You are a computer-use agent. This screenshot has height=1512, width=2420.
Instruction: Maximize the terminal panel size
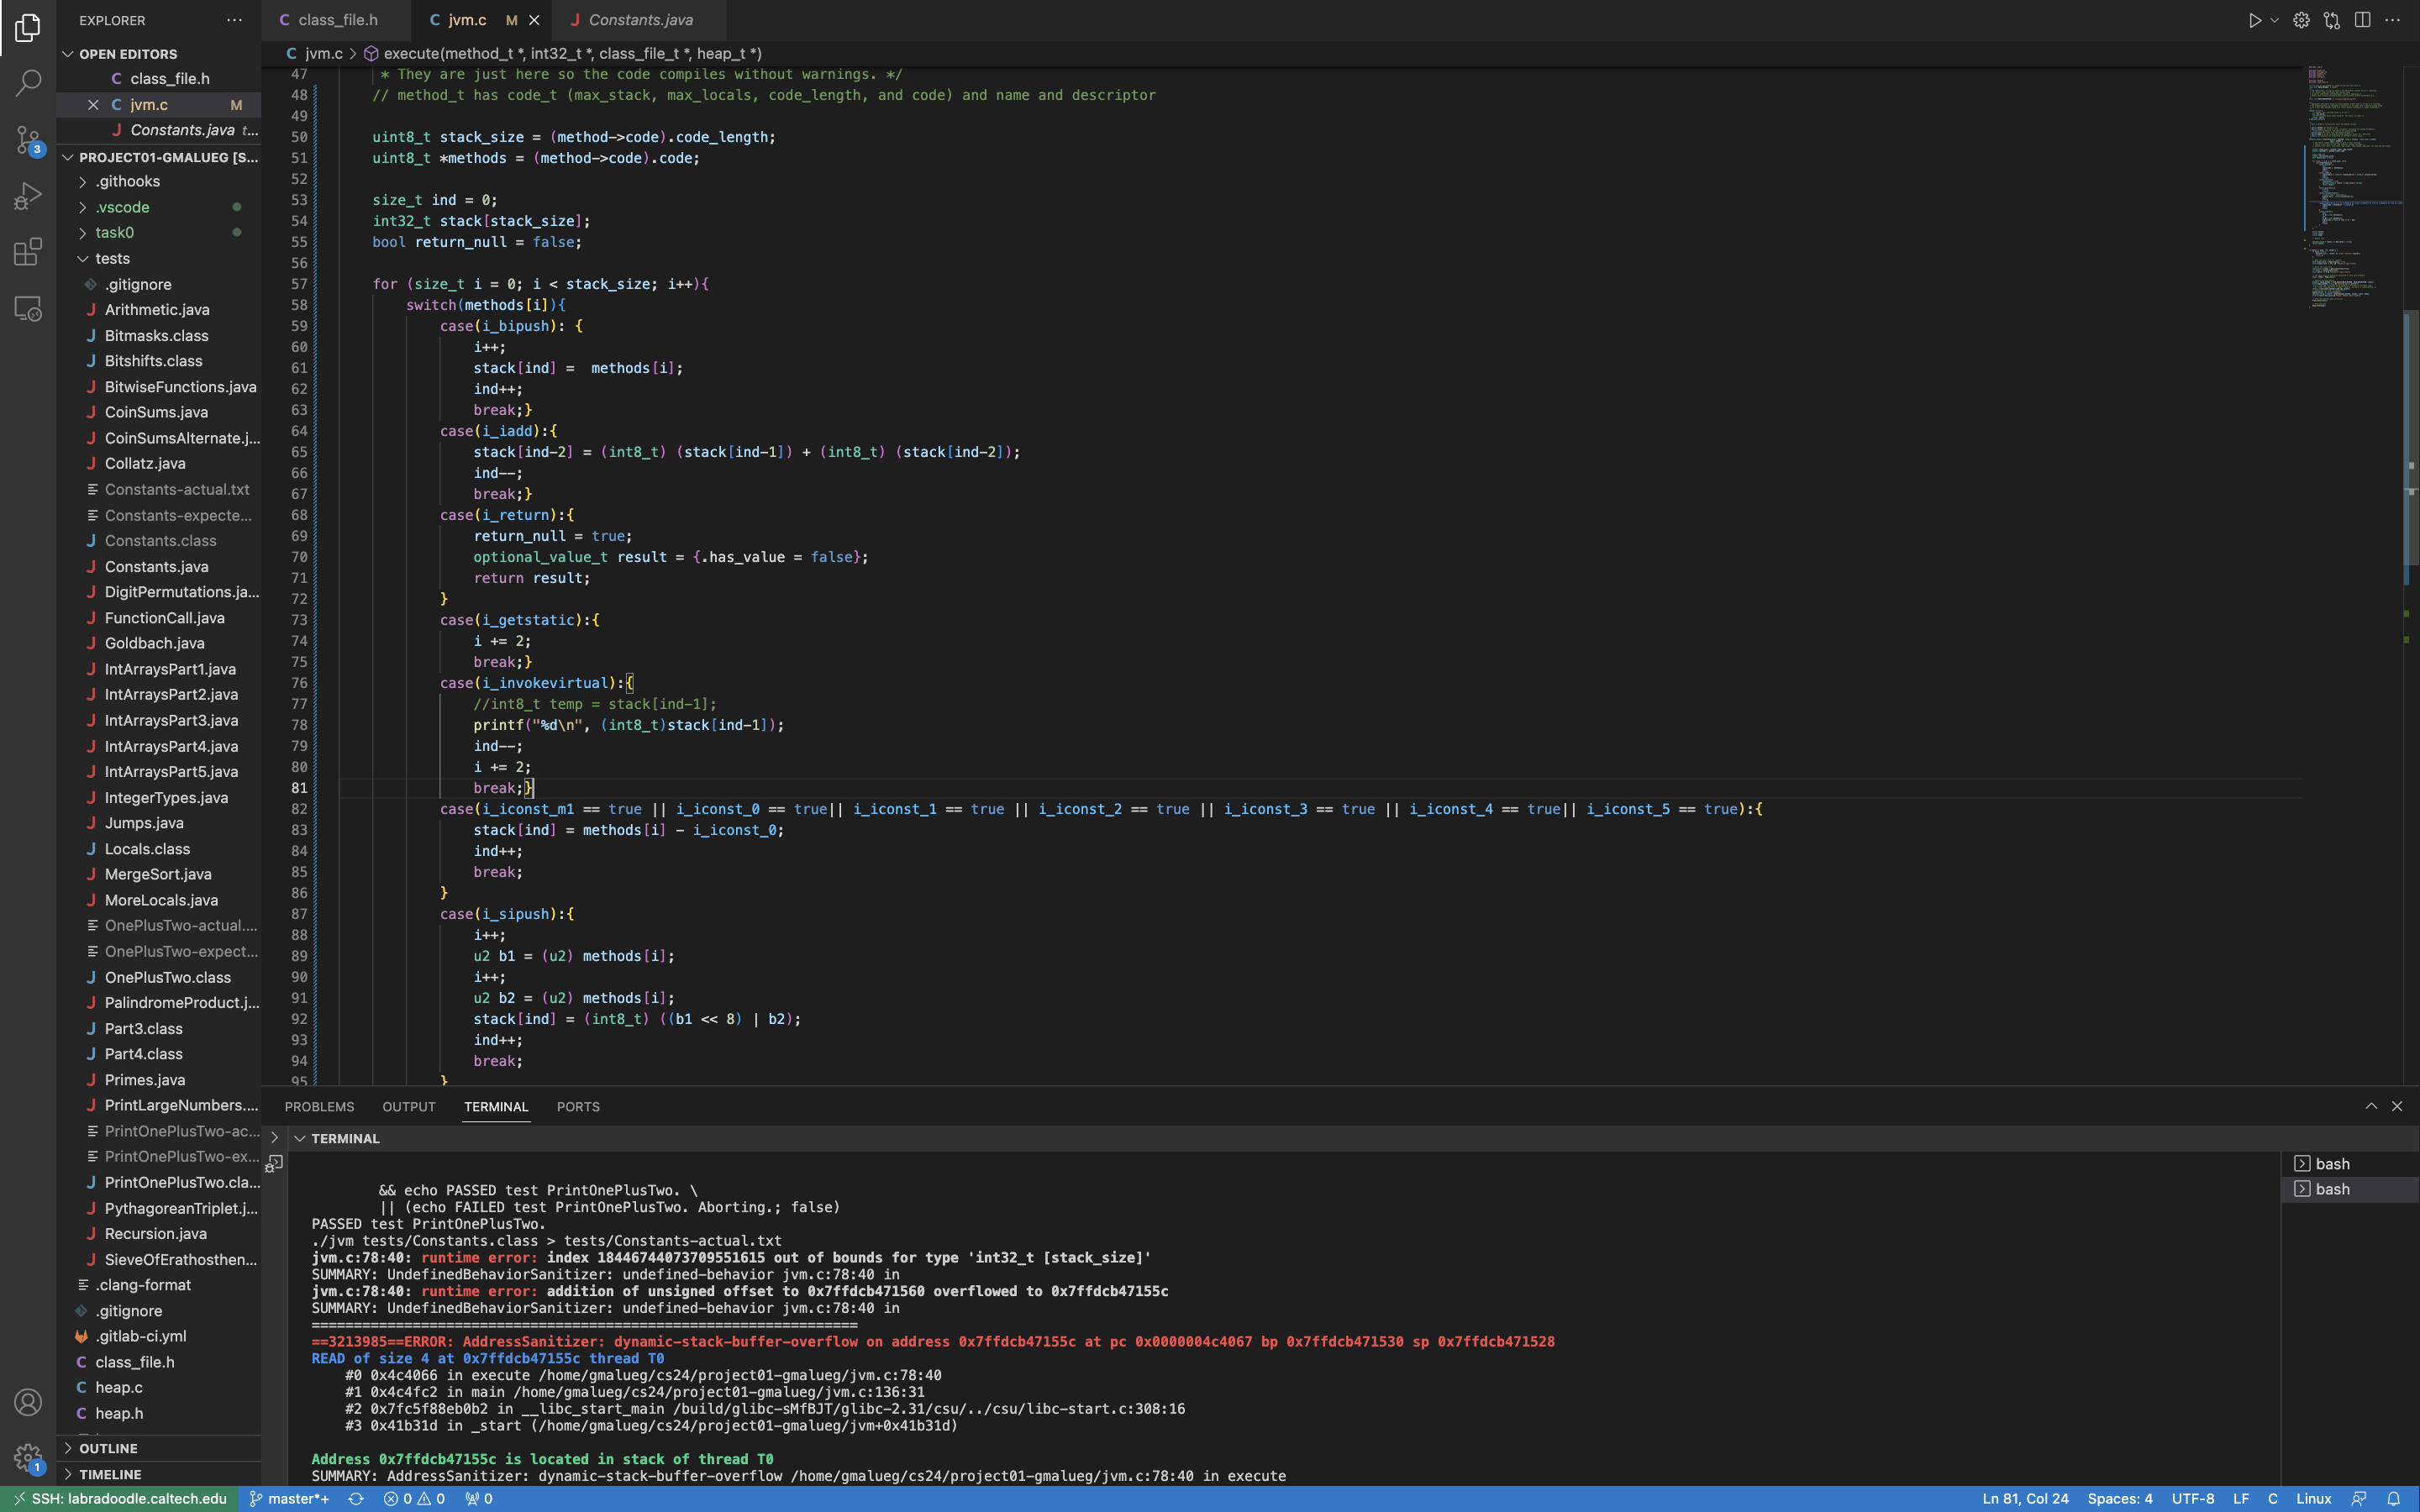point(2370,1106)
